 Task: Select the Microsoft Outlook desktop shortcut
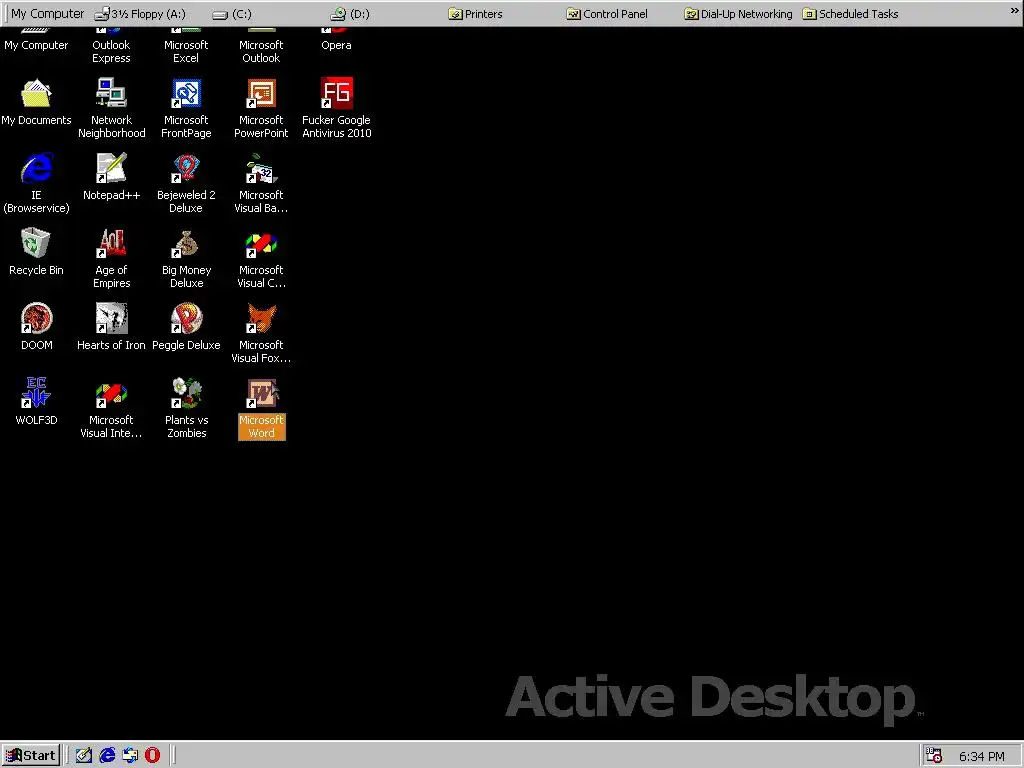[x=261, y=46]
